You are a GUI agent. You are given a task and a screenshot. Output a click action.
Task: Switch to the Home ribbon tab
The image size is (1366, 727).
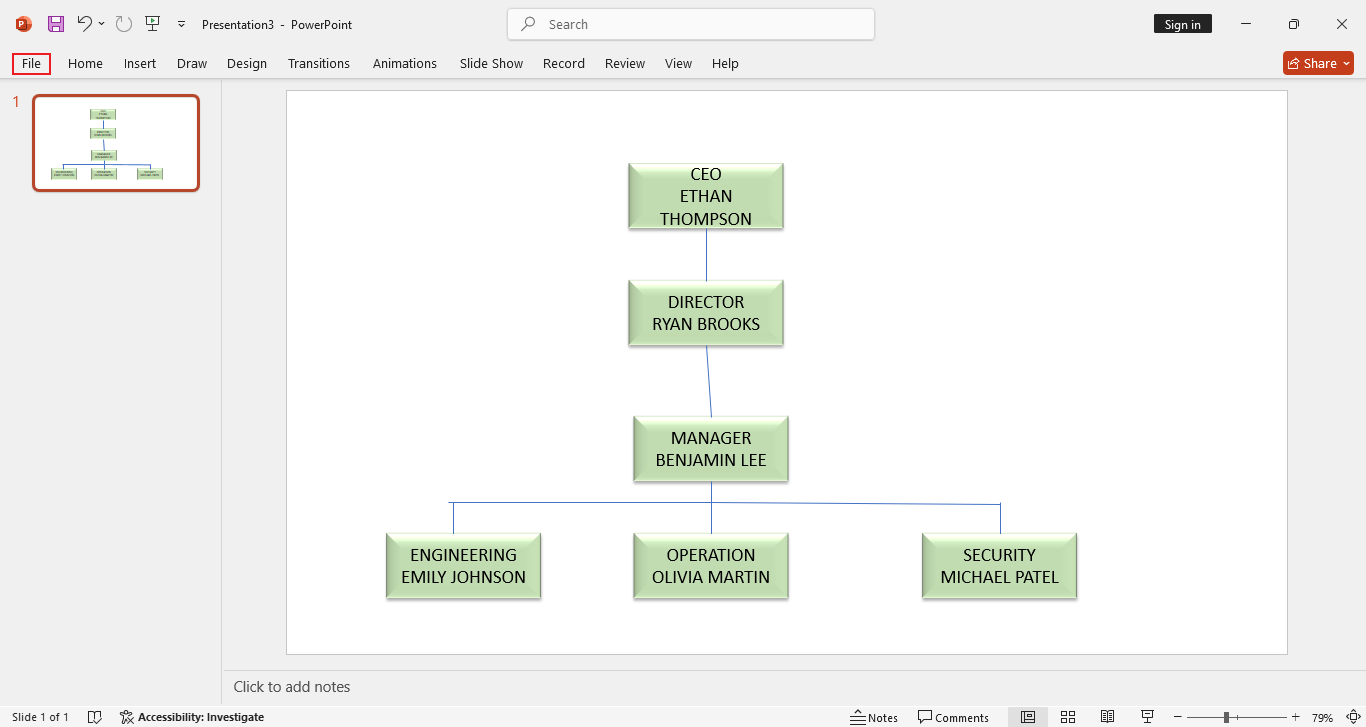(85, 63)
